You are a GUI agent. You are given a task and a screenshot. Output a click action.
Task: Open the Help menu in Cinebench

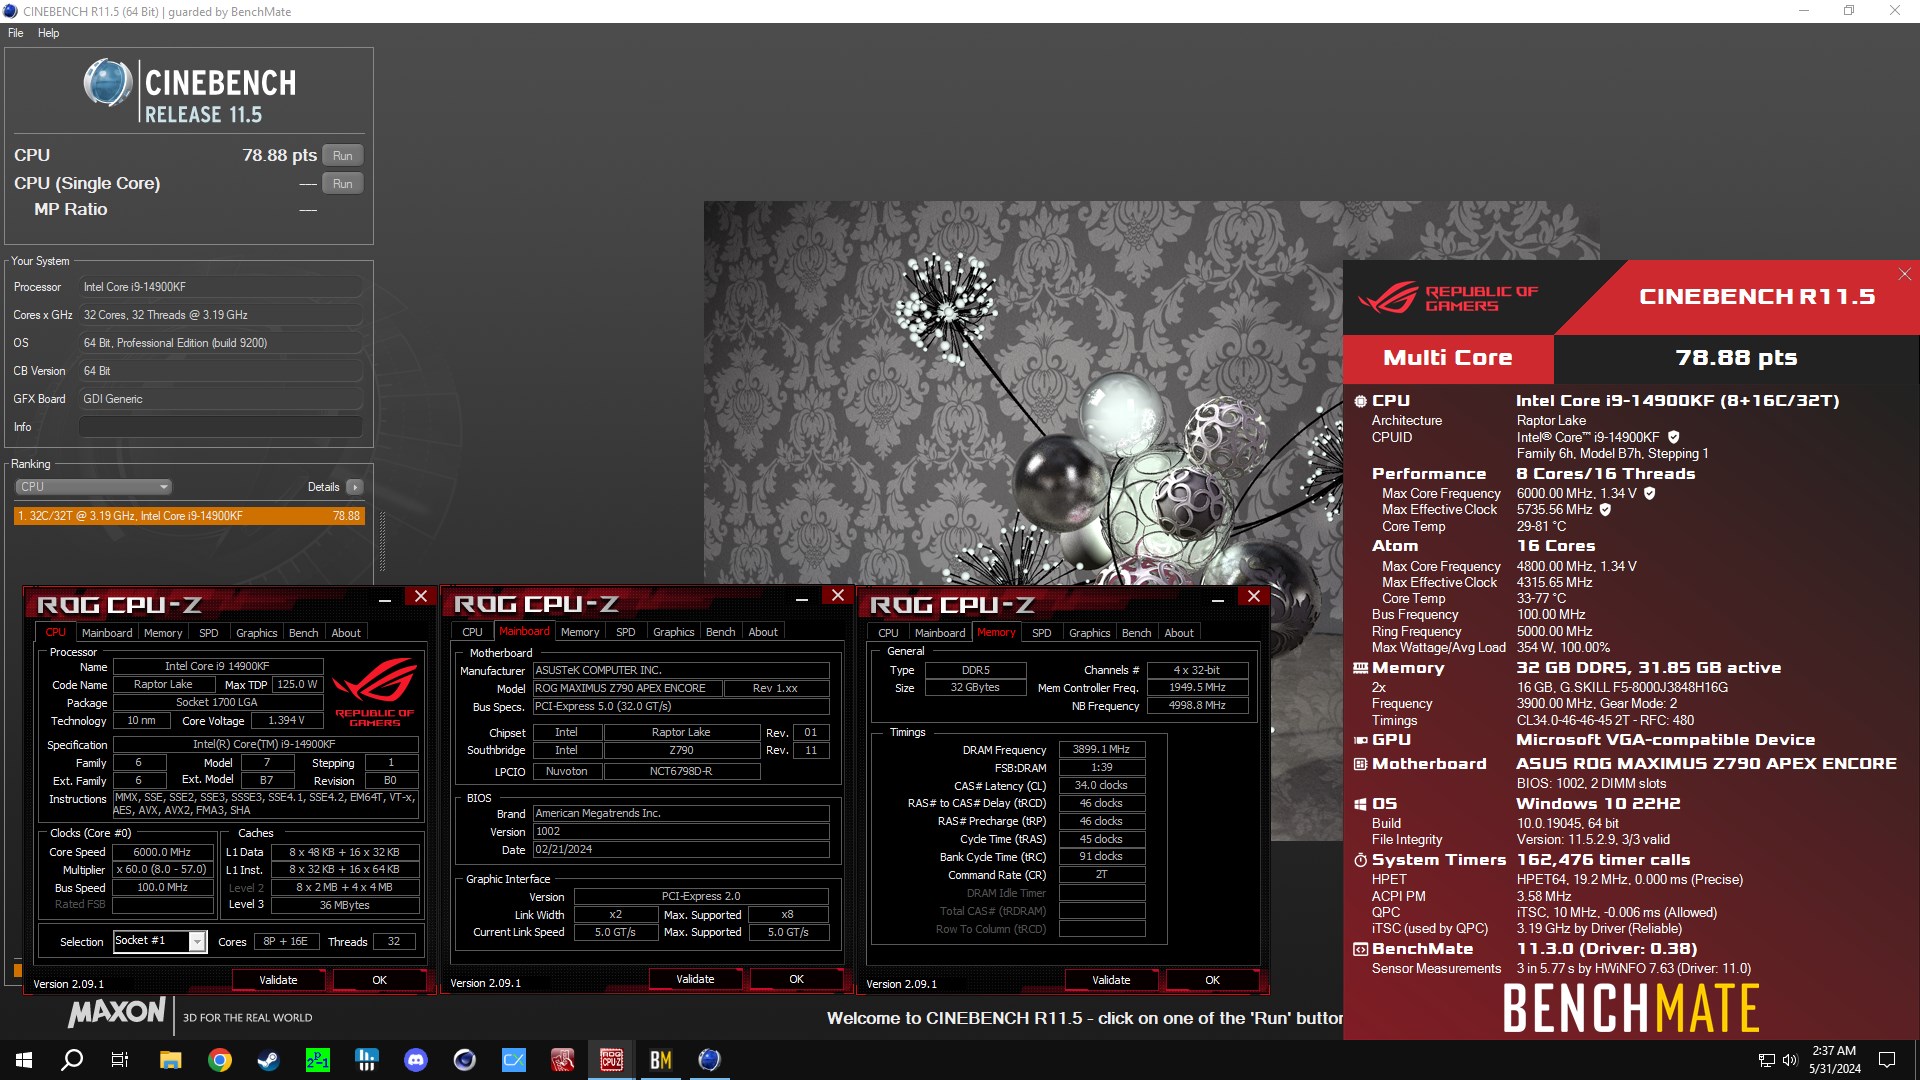point(48,33)
